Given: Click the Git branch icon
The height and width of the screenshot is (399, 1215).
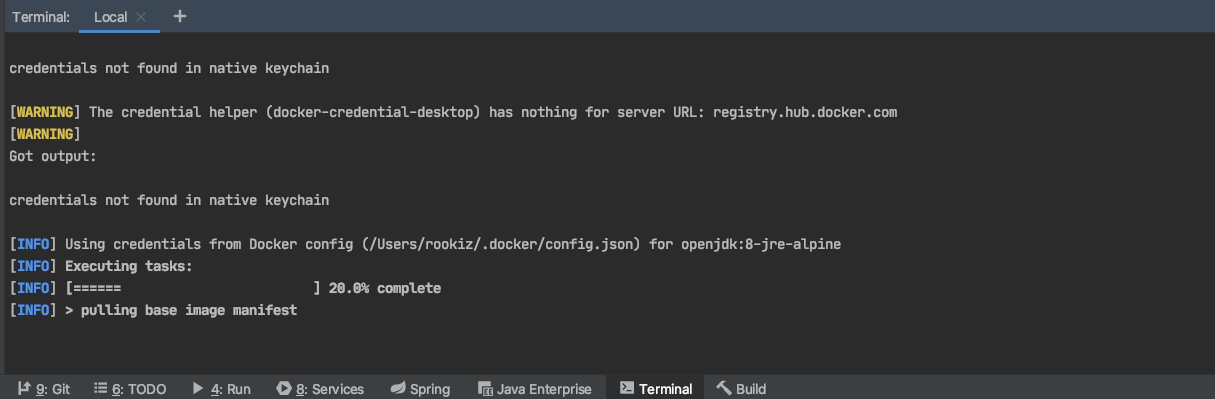Looking at the screenshot, I should coord(24,388).
